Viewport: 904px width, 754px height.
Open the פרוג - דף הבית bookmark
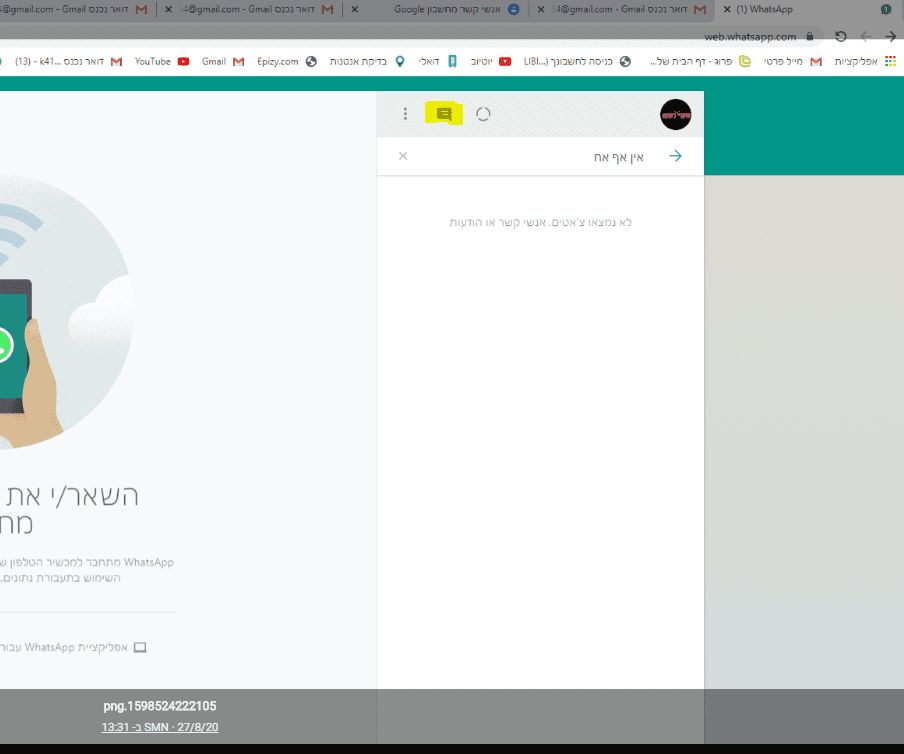click(x=700, y=61)
